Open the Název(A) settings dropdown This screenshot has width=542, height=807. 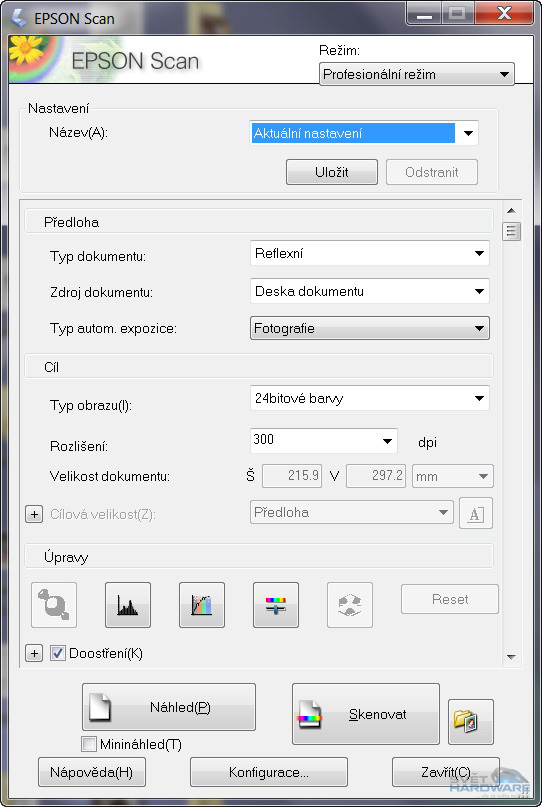click(x=364, y=133)
